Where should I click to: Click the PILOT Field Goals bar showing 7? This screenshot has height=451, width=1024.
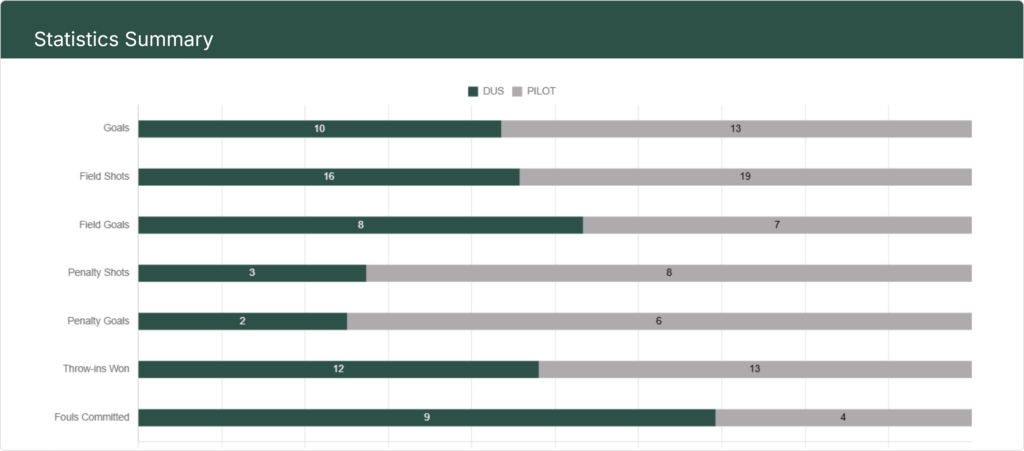777,225
